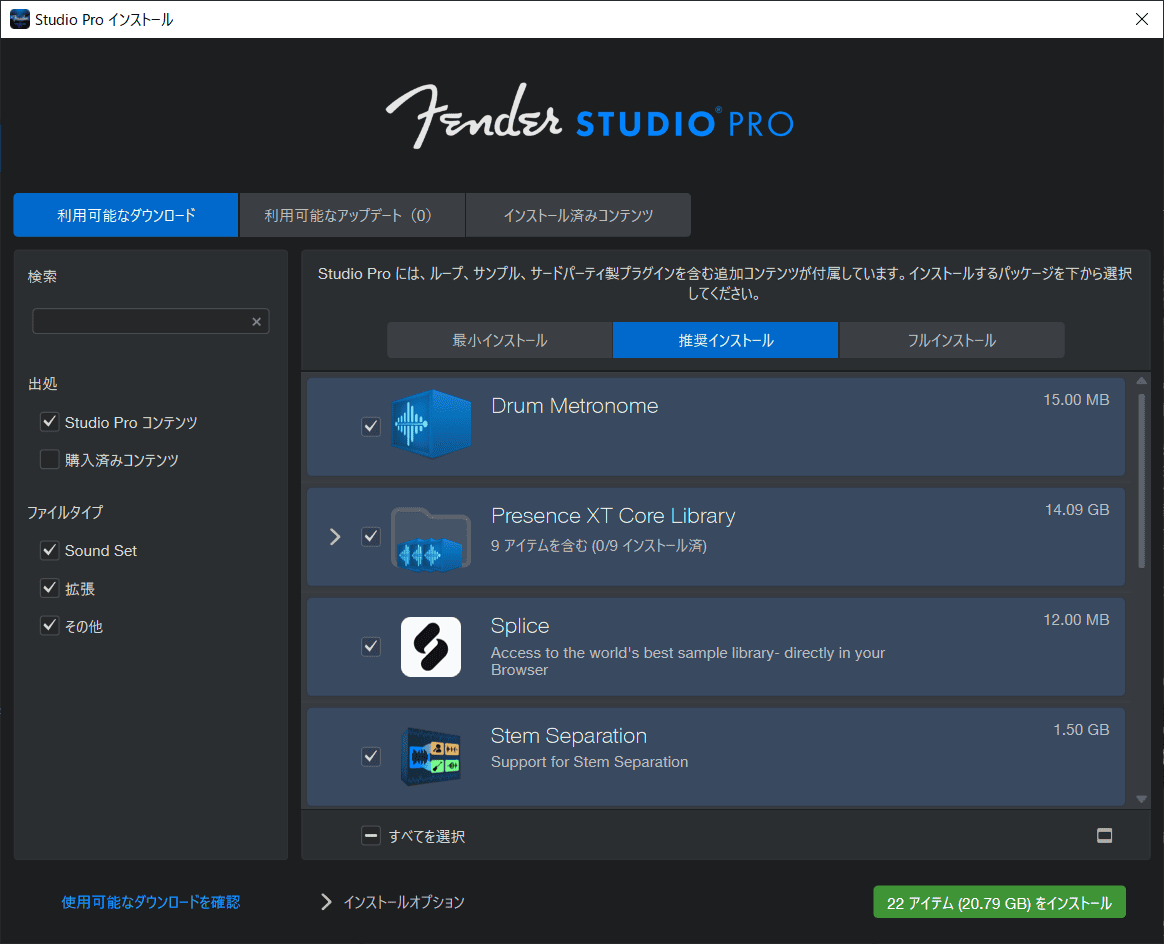Click the 使用可能なダウンロードを確認 link

pyautogui.click(x=150, y=901)
